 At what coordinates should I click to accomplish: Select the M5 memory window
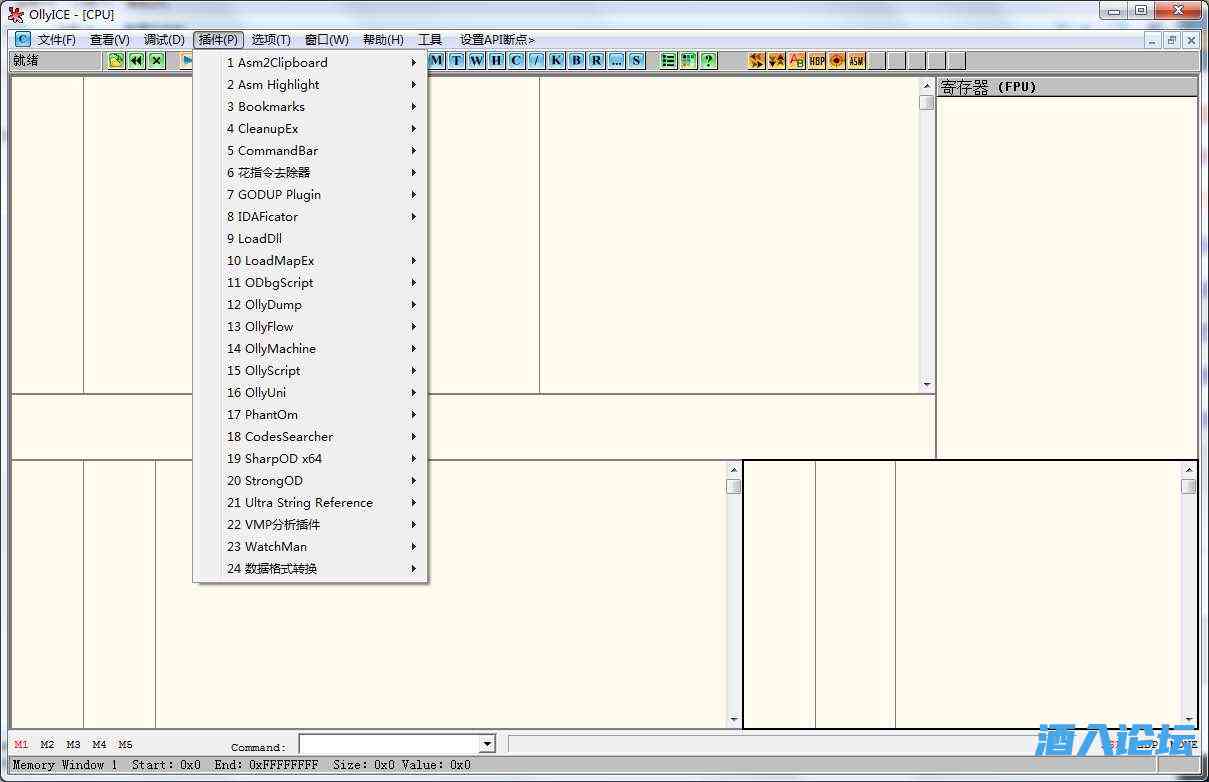125,745
